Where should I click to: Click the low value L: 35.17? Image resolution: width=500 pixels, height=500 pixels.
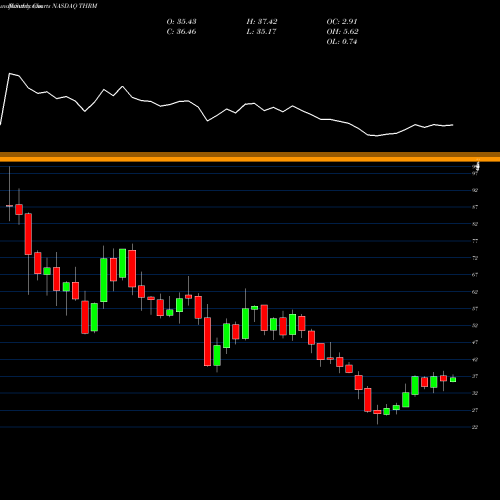[x=261, y=32]
